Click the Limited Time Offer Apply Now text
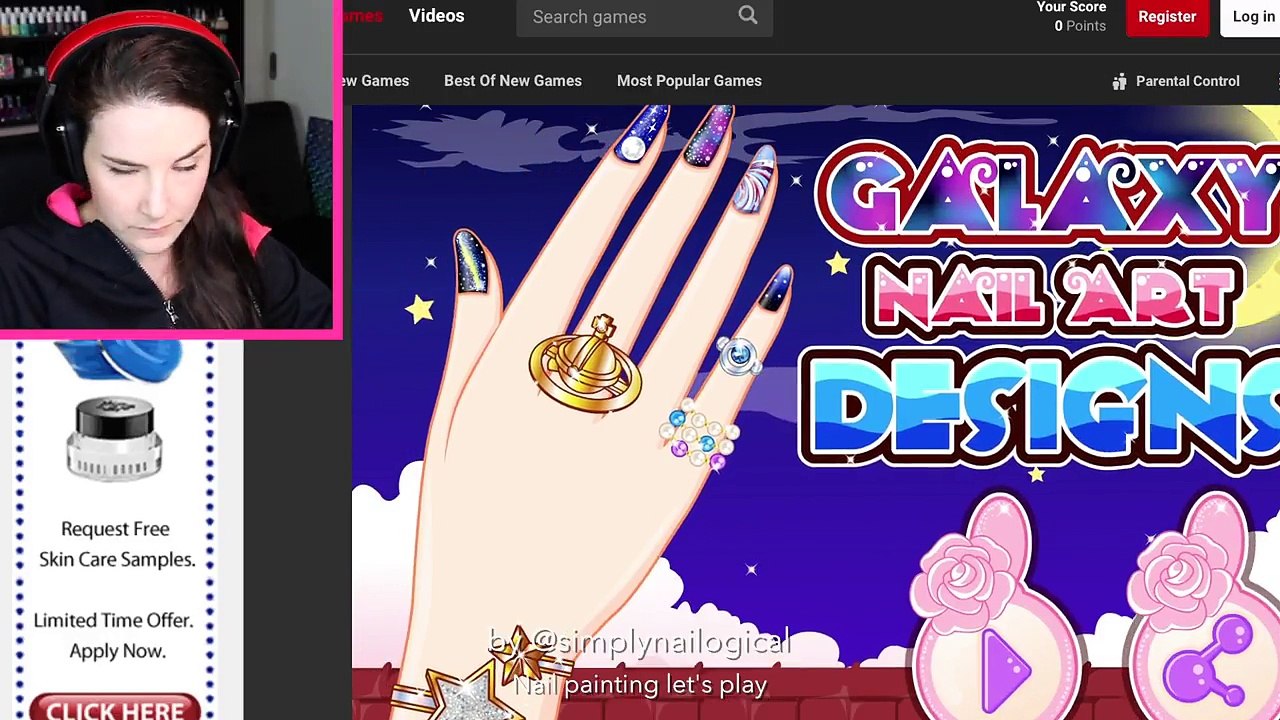1280x720 pixels. click(114, 635)
